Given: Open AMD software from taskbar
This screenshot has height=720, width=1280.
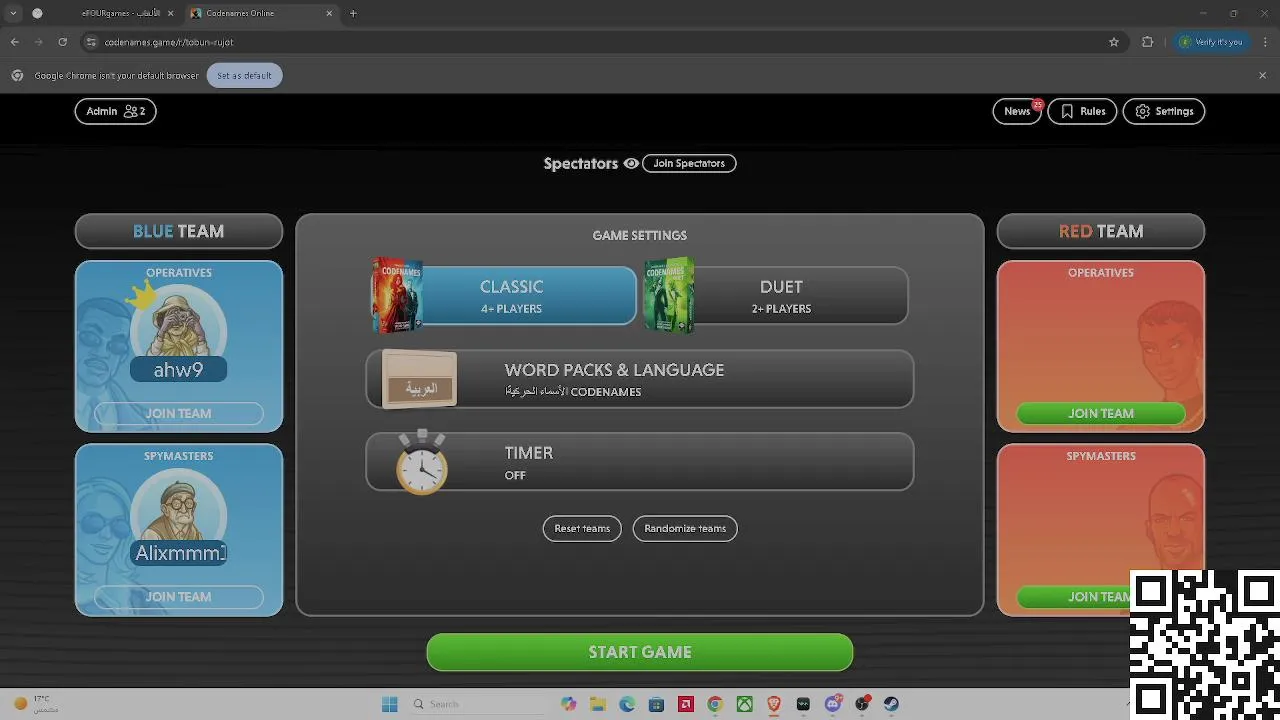Looking at the screenshot, I should pos(685,704).
